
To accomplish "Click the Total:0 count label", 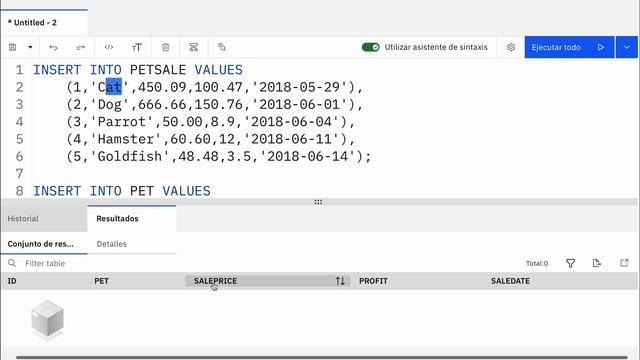I will tap(537, 264).
